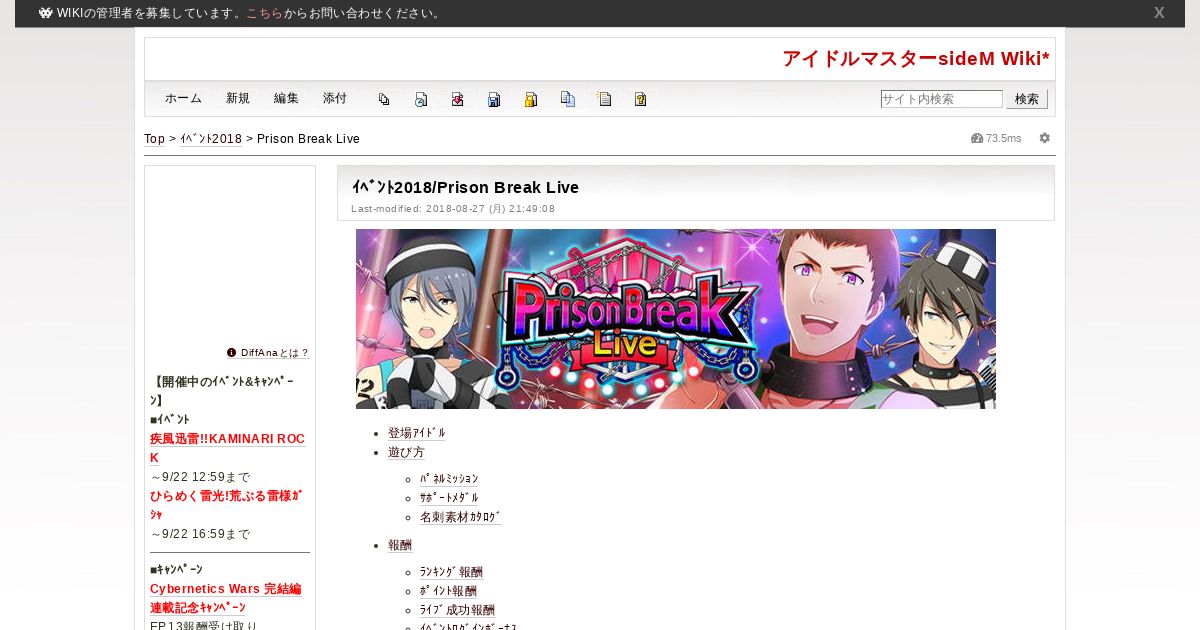This screenshot has width=1200, height=630.
Task: Click the ～9/22 16:59まで text
Action: [200, 534]
